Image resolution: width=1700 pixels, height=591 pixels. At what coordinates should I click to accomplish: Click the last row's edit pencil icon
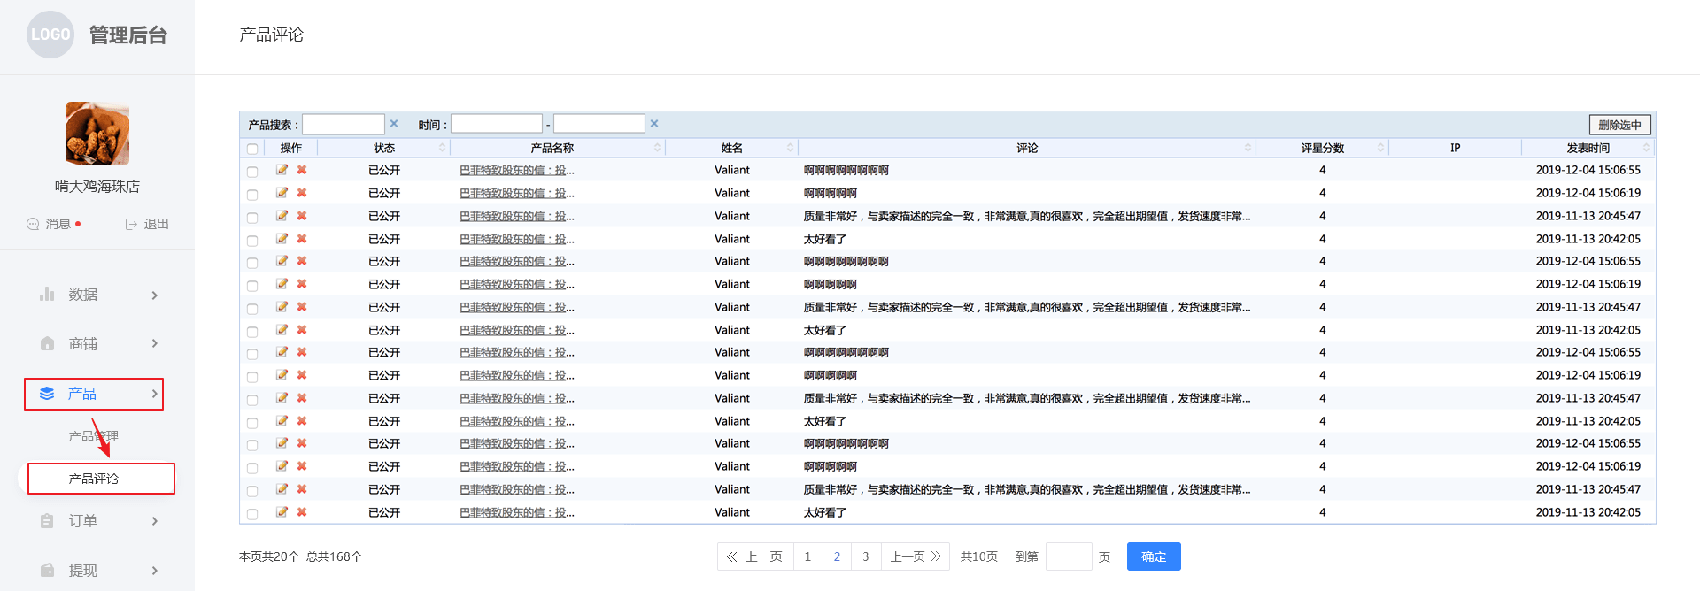[282, 512]
